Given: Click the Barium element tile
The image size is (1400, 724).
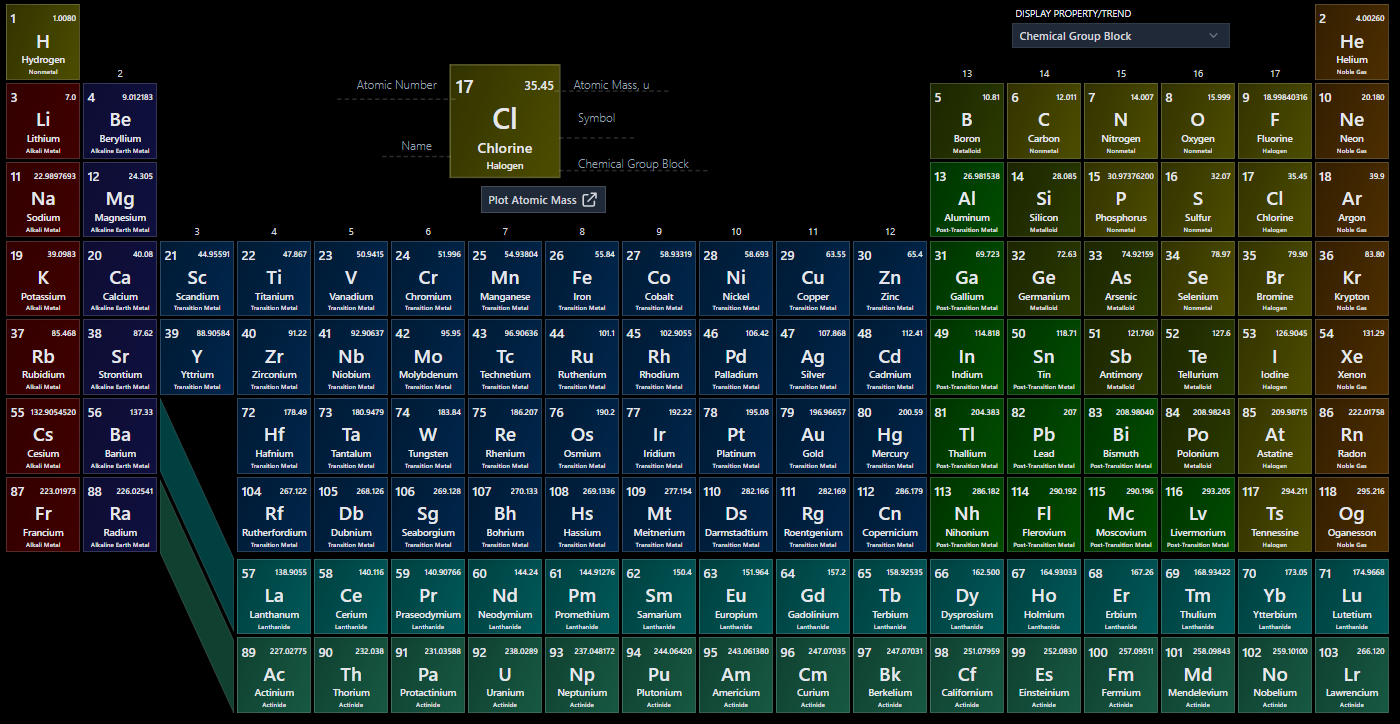Looking at the screenshot, I should [x=120, y=436].
